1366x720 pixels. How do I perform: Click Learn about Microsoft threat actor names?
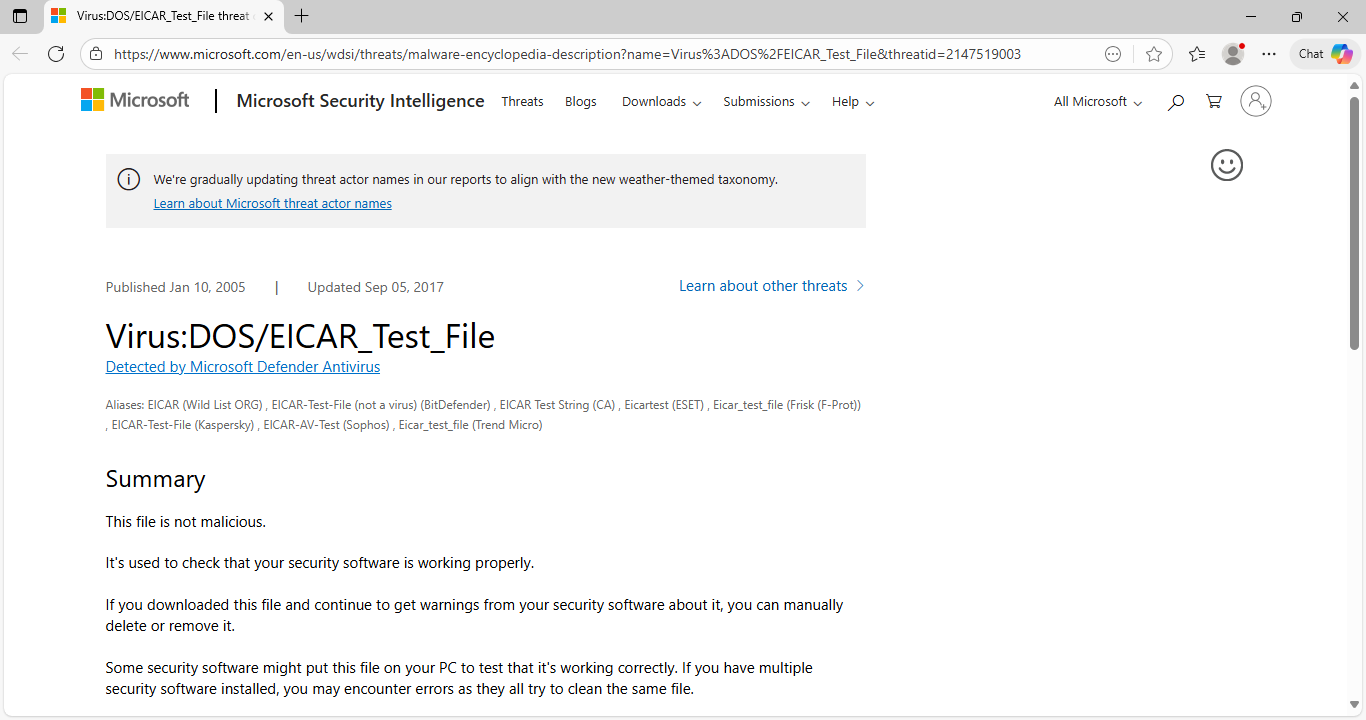(x=272, y=204)
